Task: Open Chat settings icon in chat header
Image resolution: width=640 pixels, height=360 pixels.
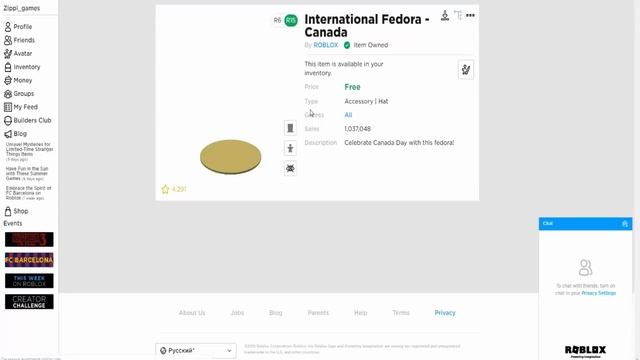Action: (624, 223)
